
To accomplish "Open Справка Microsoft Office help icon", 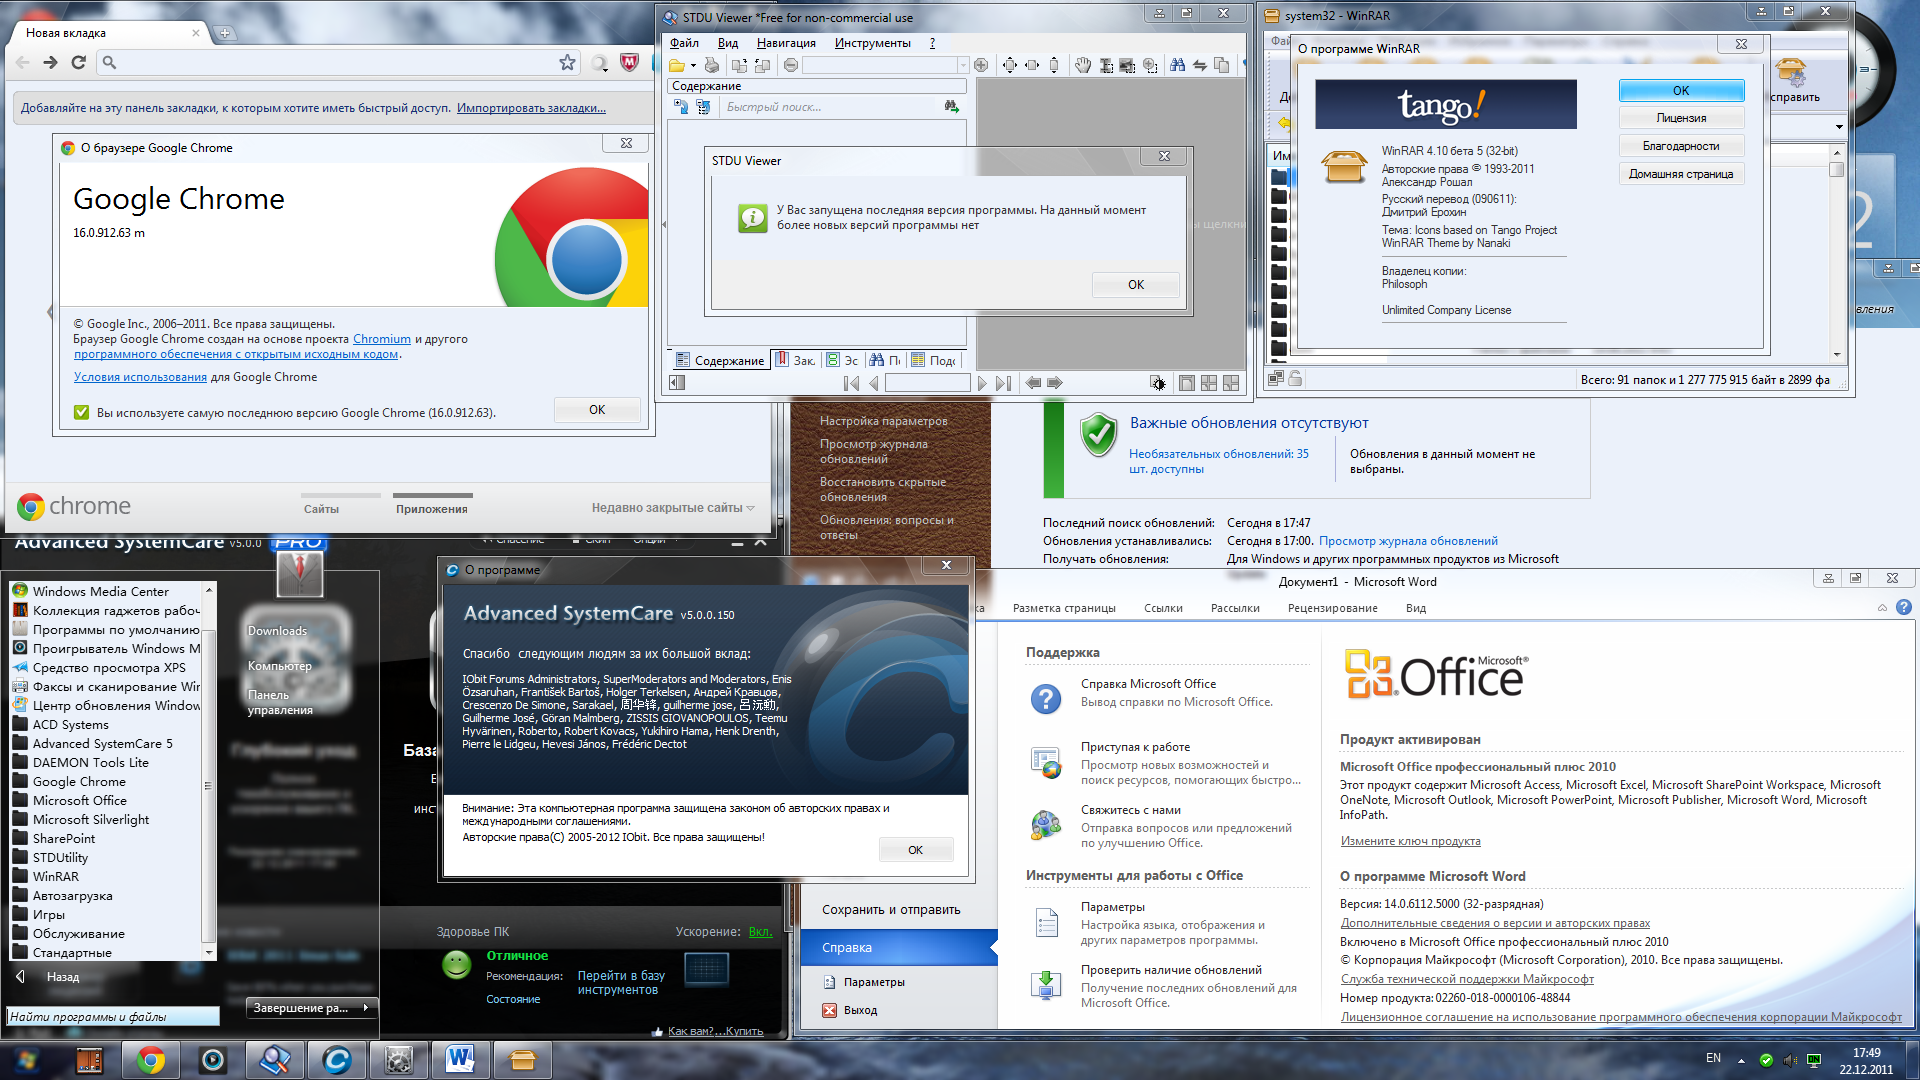I will 1046,699.
